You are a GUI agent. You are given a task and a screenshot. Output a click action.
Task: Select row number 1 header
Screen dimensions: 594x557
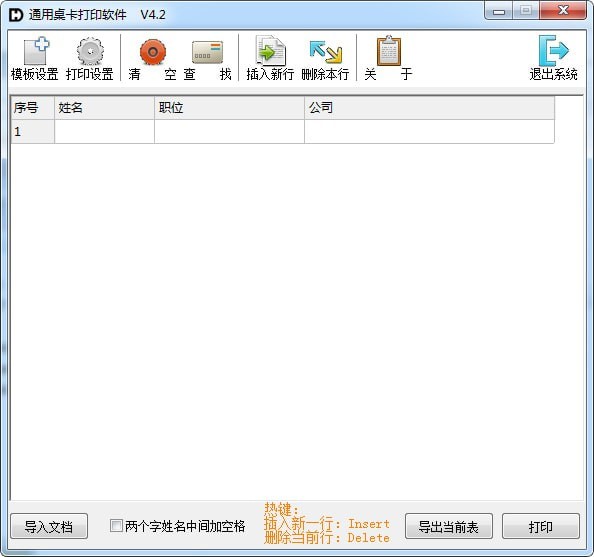point(33,131)
